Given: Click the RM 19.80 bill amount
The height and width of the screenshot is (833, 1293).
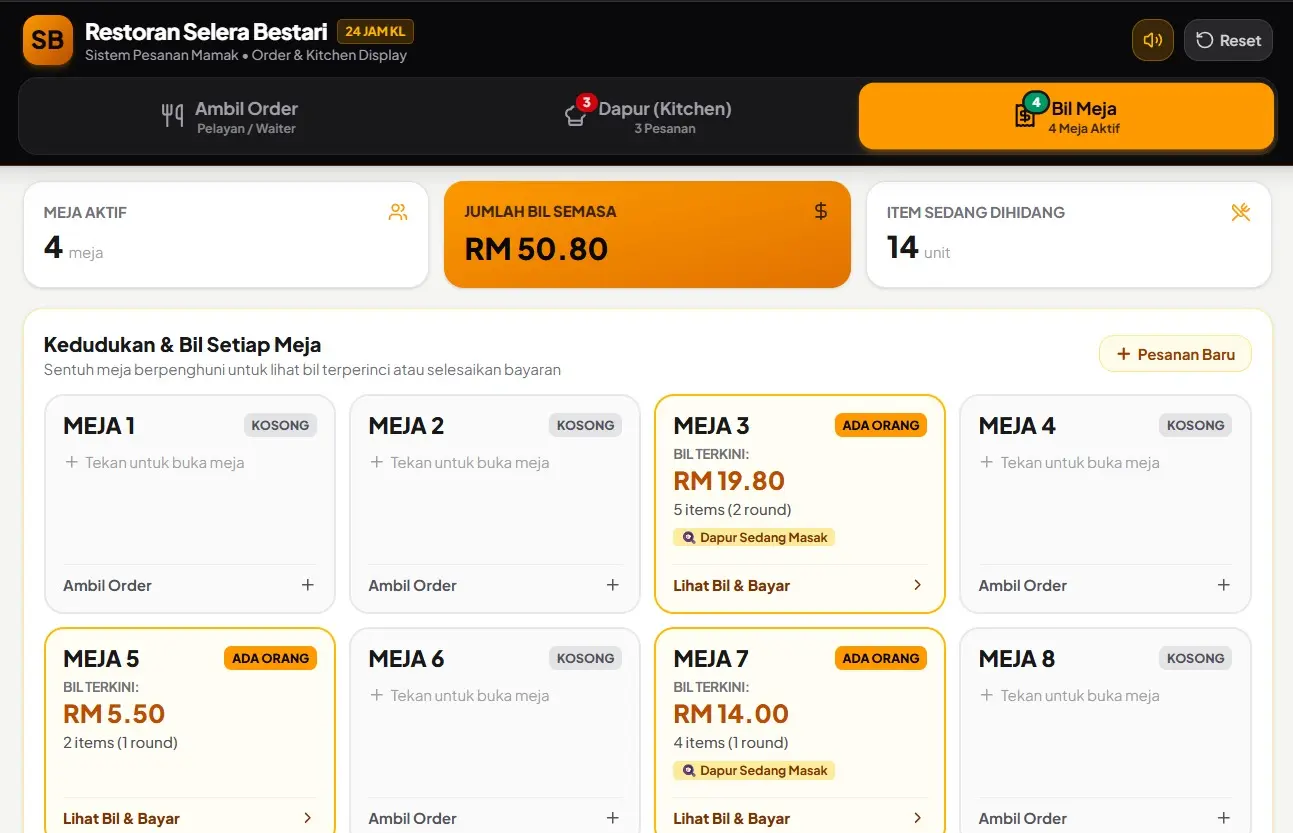Looking at the screenshot, I should [x=729, y=481].
